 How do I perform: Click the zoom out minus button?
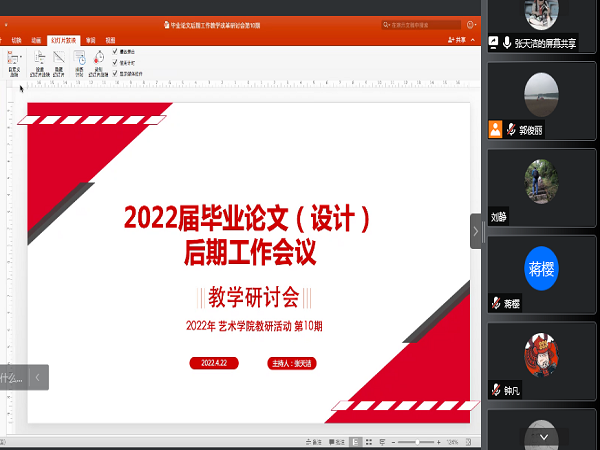(393, 442)
